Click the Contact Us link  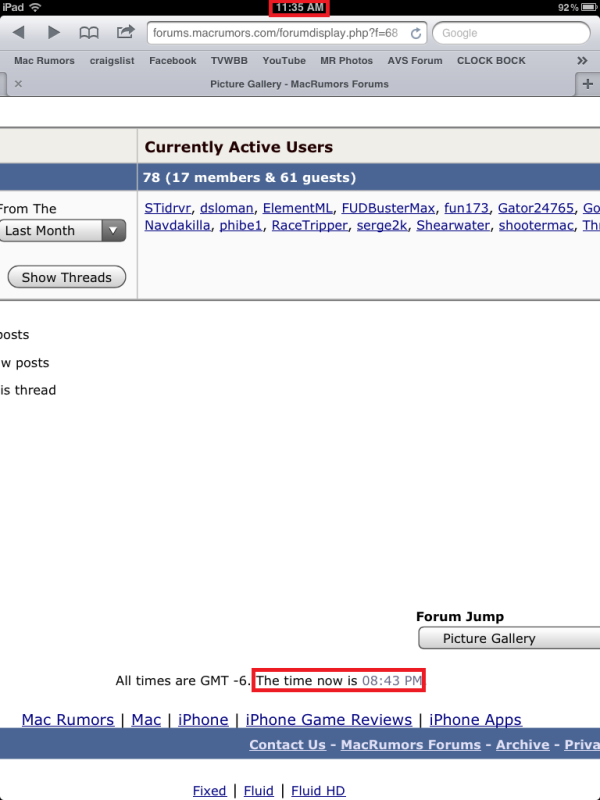point(287,745)
